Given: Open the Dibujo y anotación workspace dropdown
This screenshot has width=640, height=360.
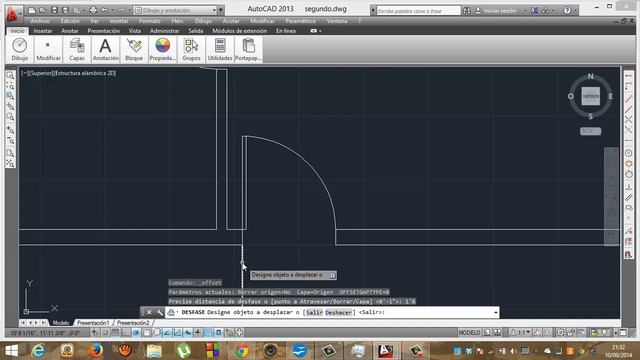Looking at the screenshot, I should pyautogui.click(x=176, y=10).
